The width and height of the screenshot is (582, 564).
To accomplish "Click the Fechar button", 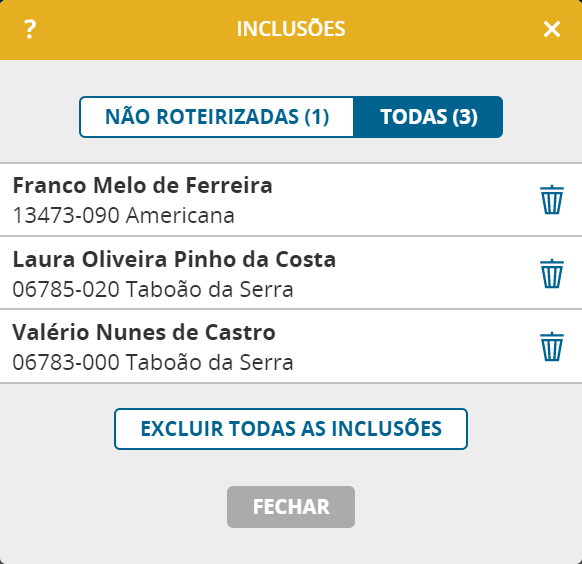I will pyautogui.click(x=291, y=507).
